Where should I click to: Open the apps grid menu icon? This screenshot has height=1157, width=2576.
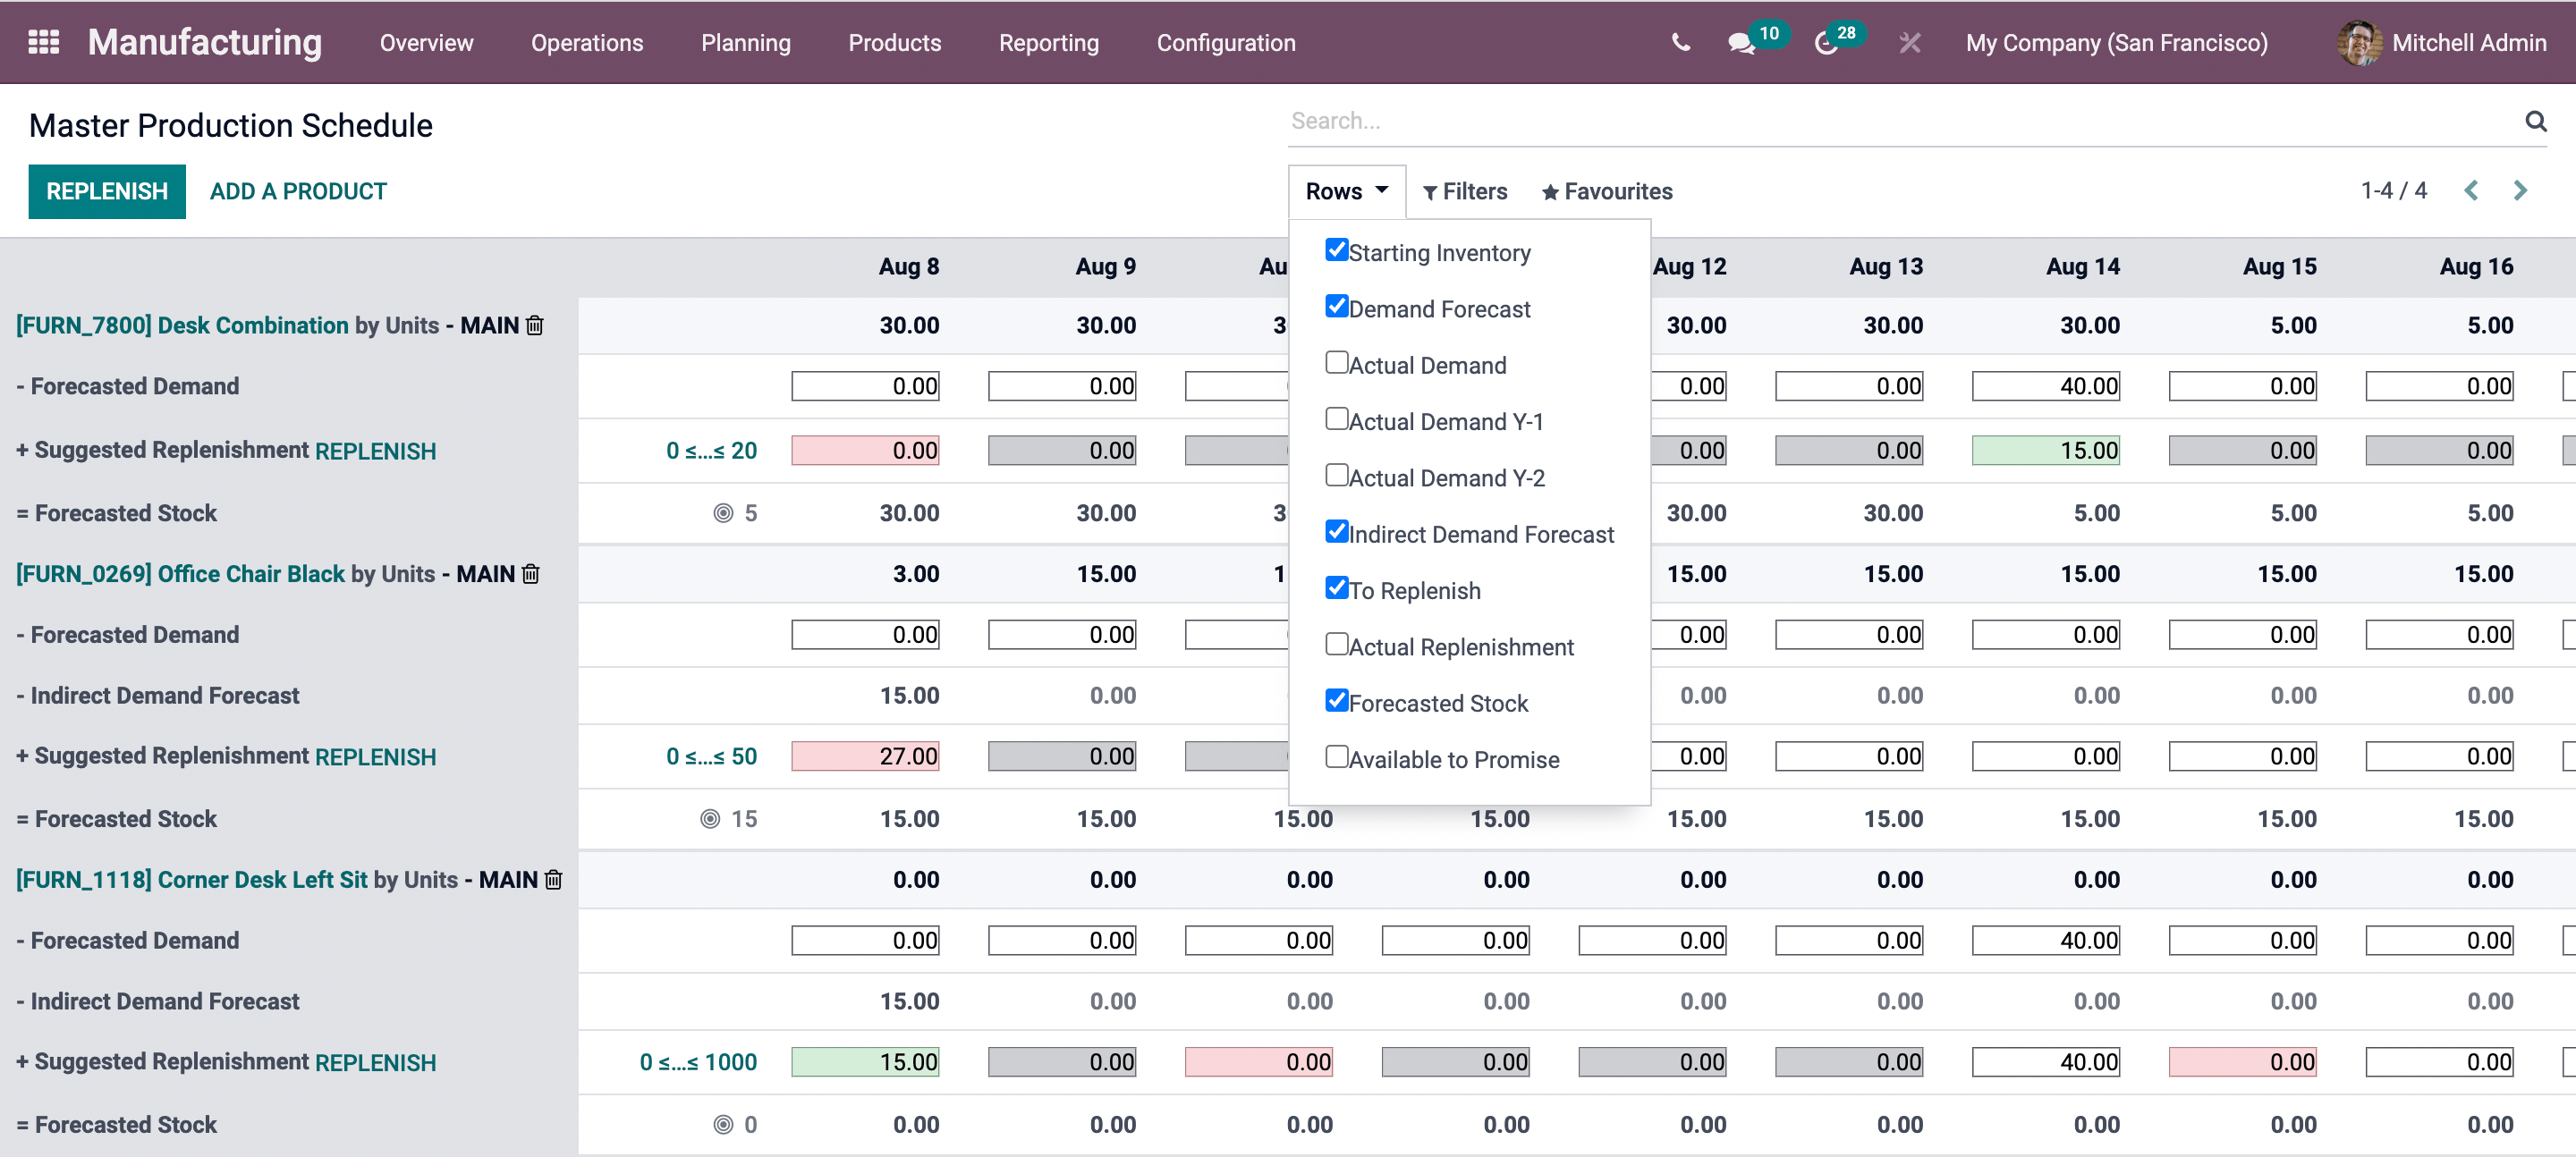[x=43, y=42]
